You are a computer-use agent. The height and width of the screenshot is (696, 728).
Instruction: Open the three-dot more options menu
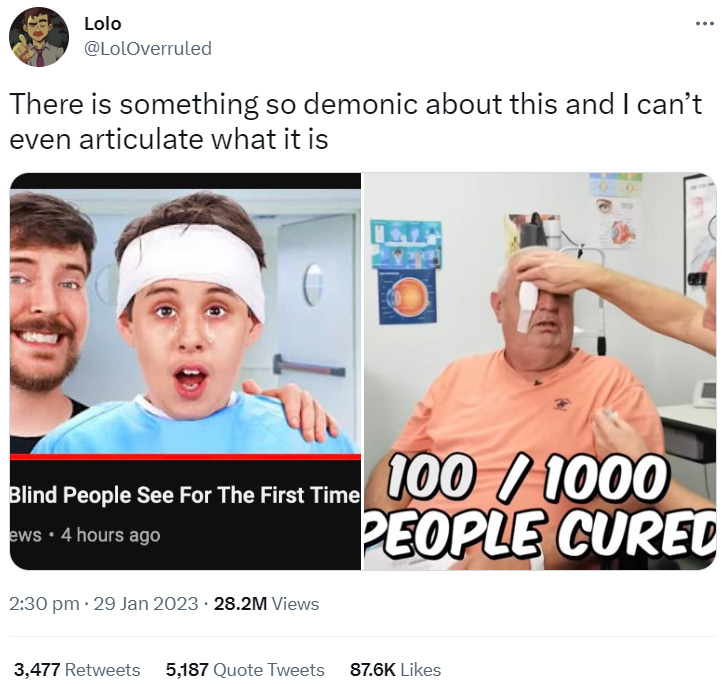[x=704, y=23]
